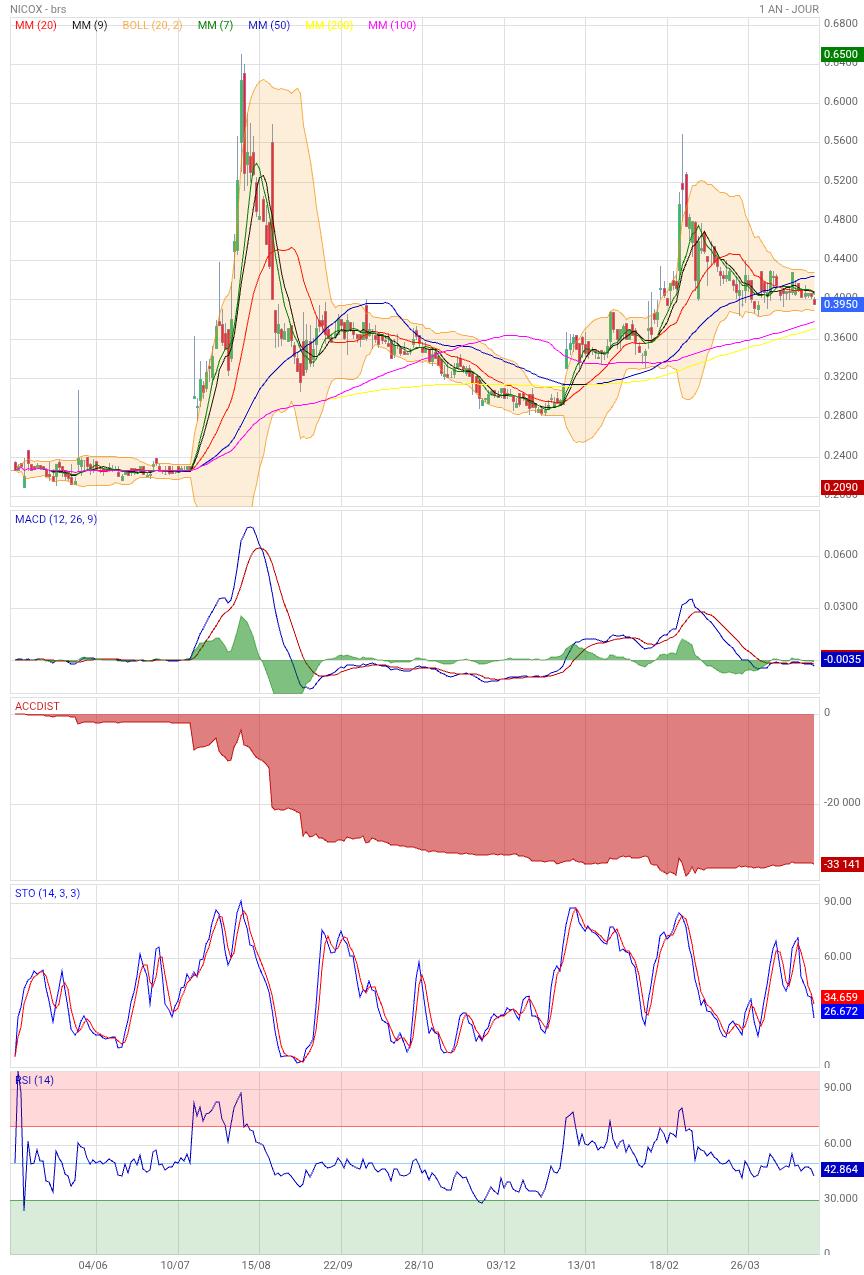Click the 0.3600 price axis label
Screen dimensions: 864x1275
(841, 337)
